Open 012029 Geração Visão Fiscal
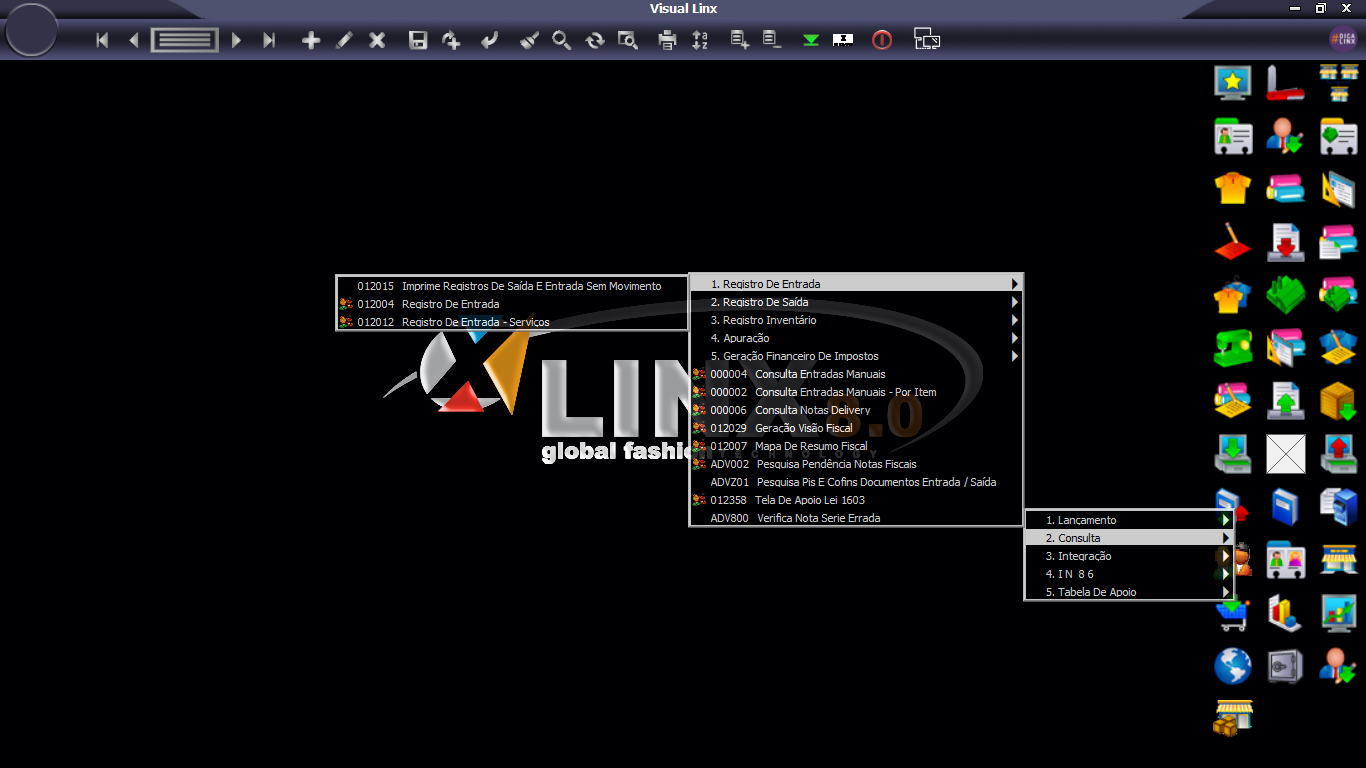 pyautogui.click(x=856, y=428)
